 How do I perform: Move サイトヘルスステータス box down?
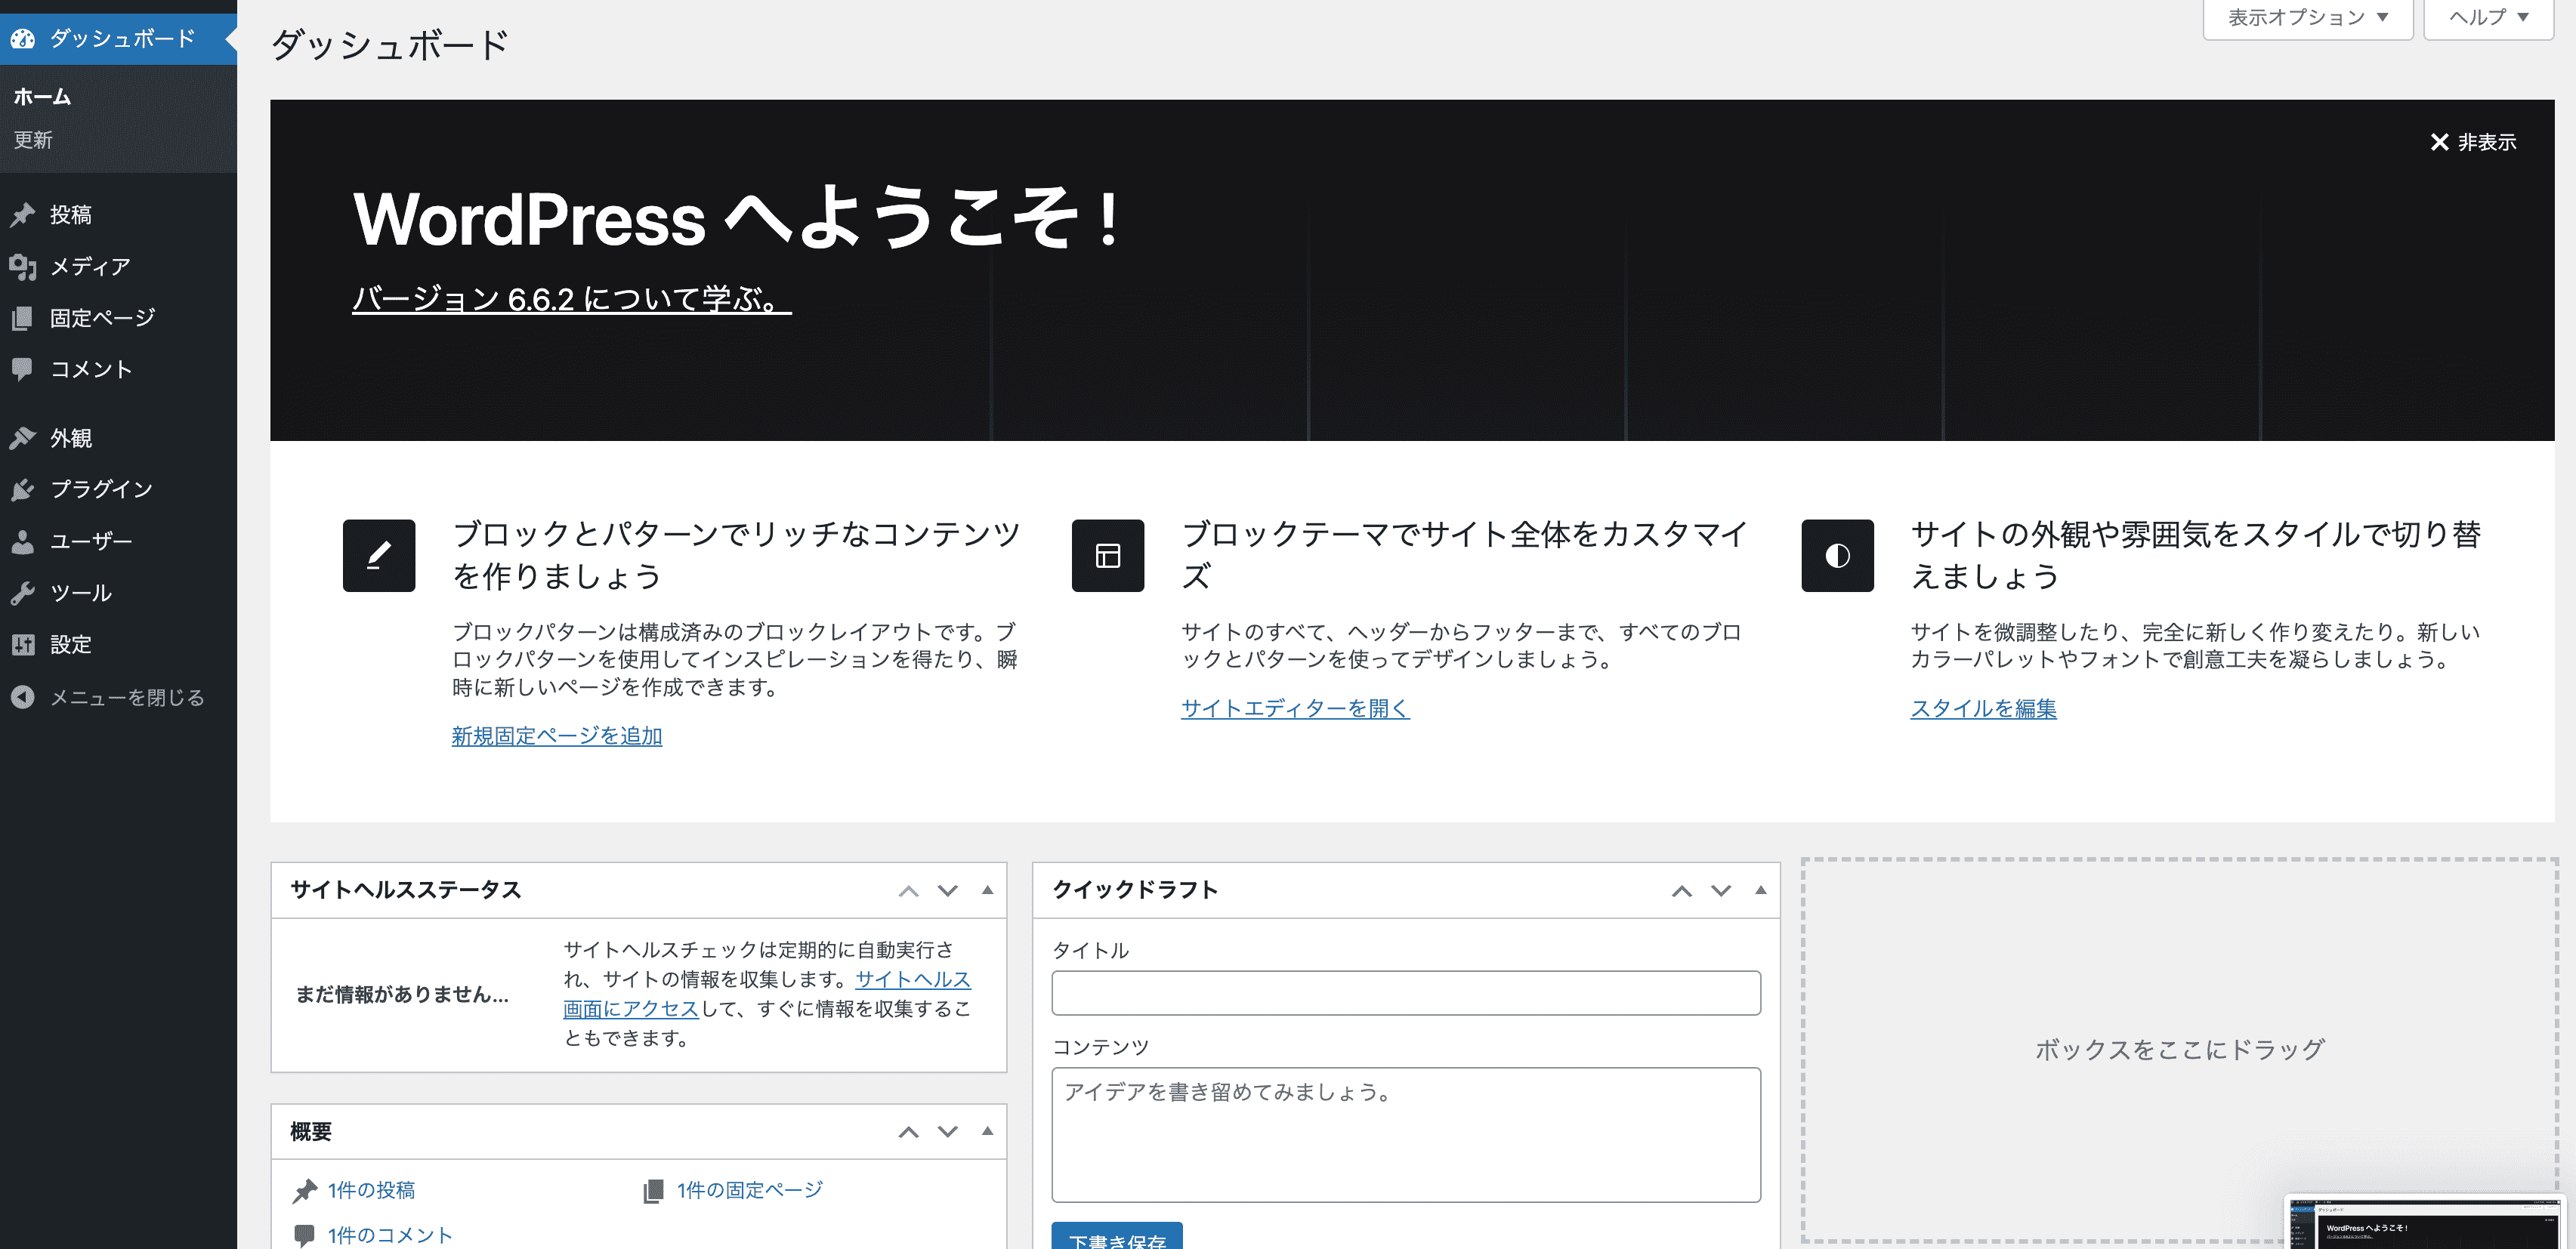click(x=948, y=890)
